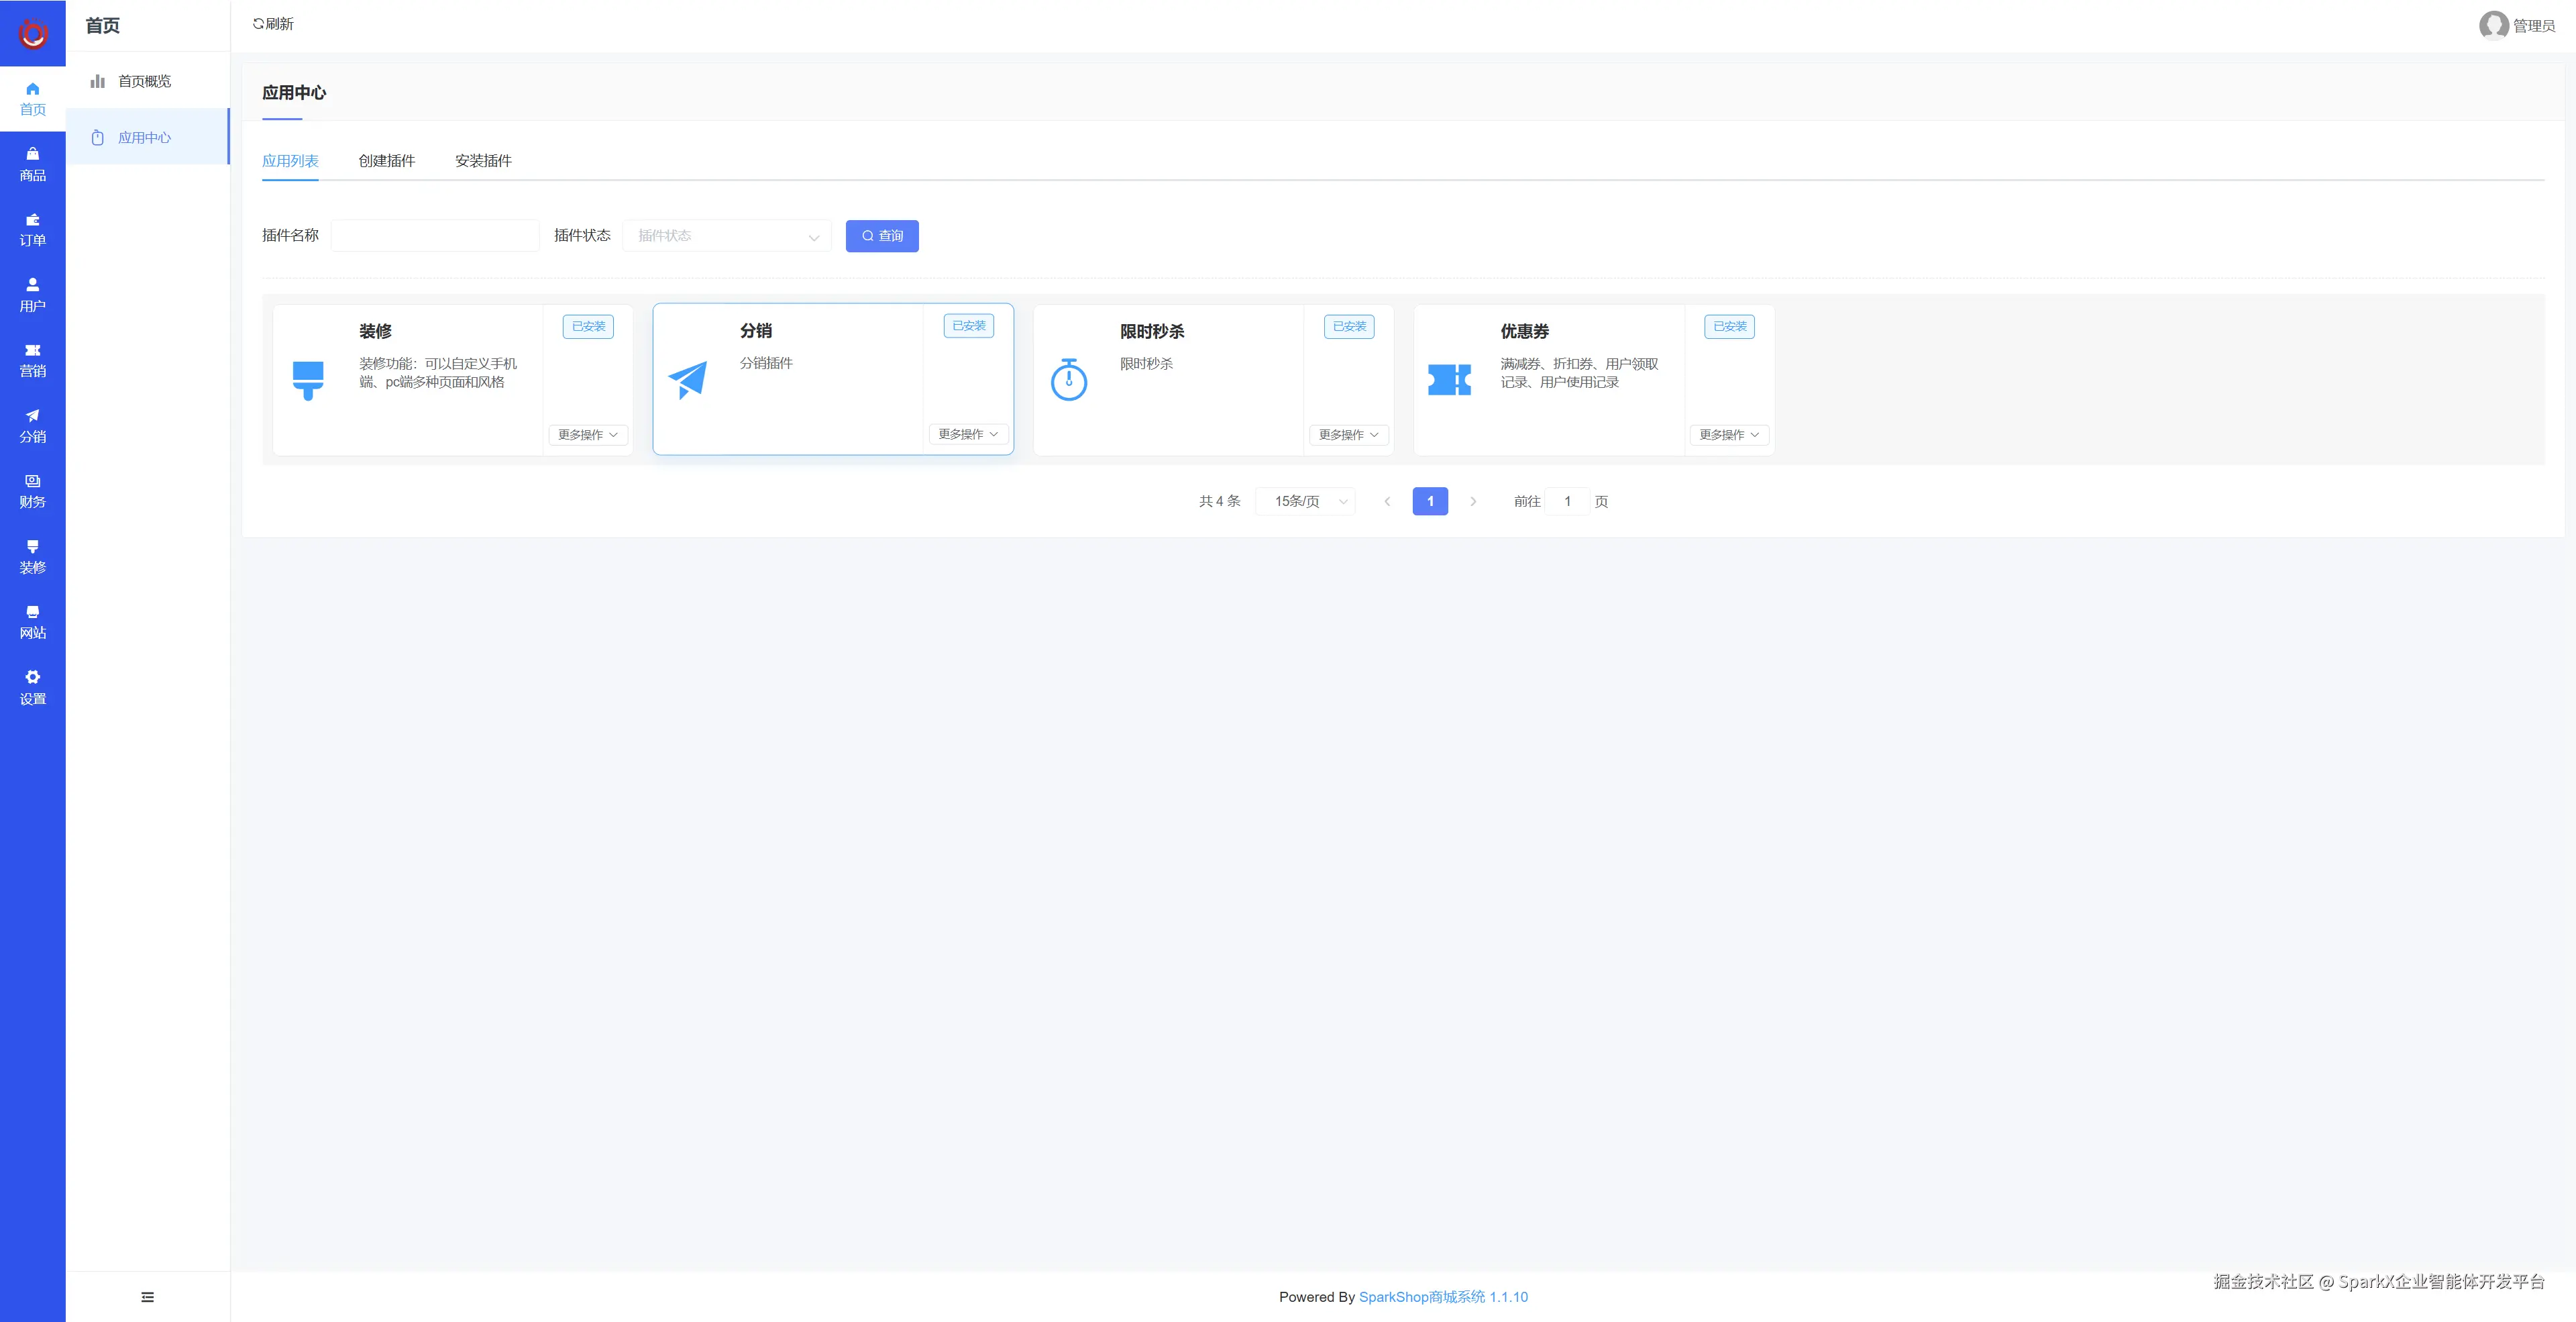The width and height of the screenshot is (2576, 1322).
Task: Click the 刷新 refresh icon
Action: point(258,24)
